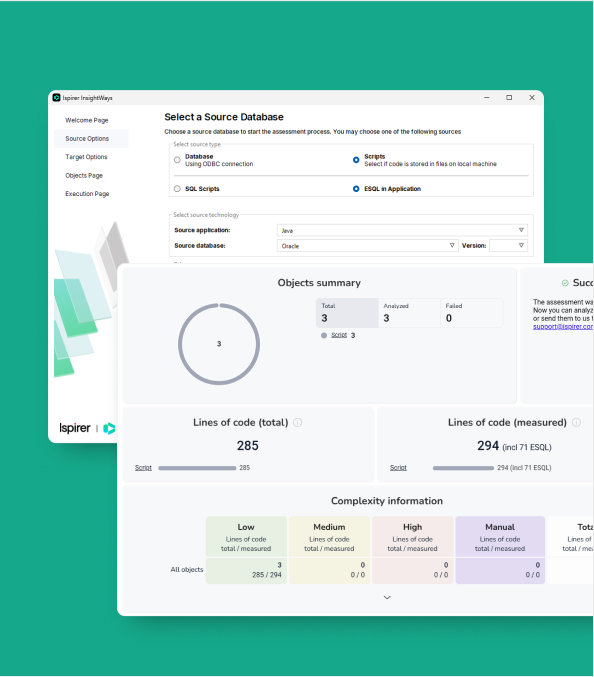Viewport: 594px width, 677px height.
Task: Click the Script link in Objects summary legend
Action: tap(339, 335)
